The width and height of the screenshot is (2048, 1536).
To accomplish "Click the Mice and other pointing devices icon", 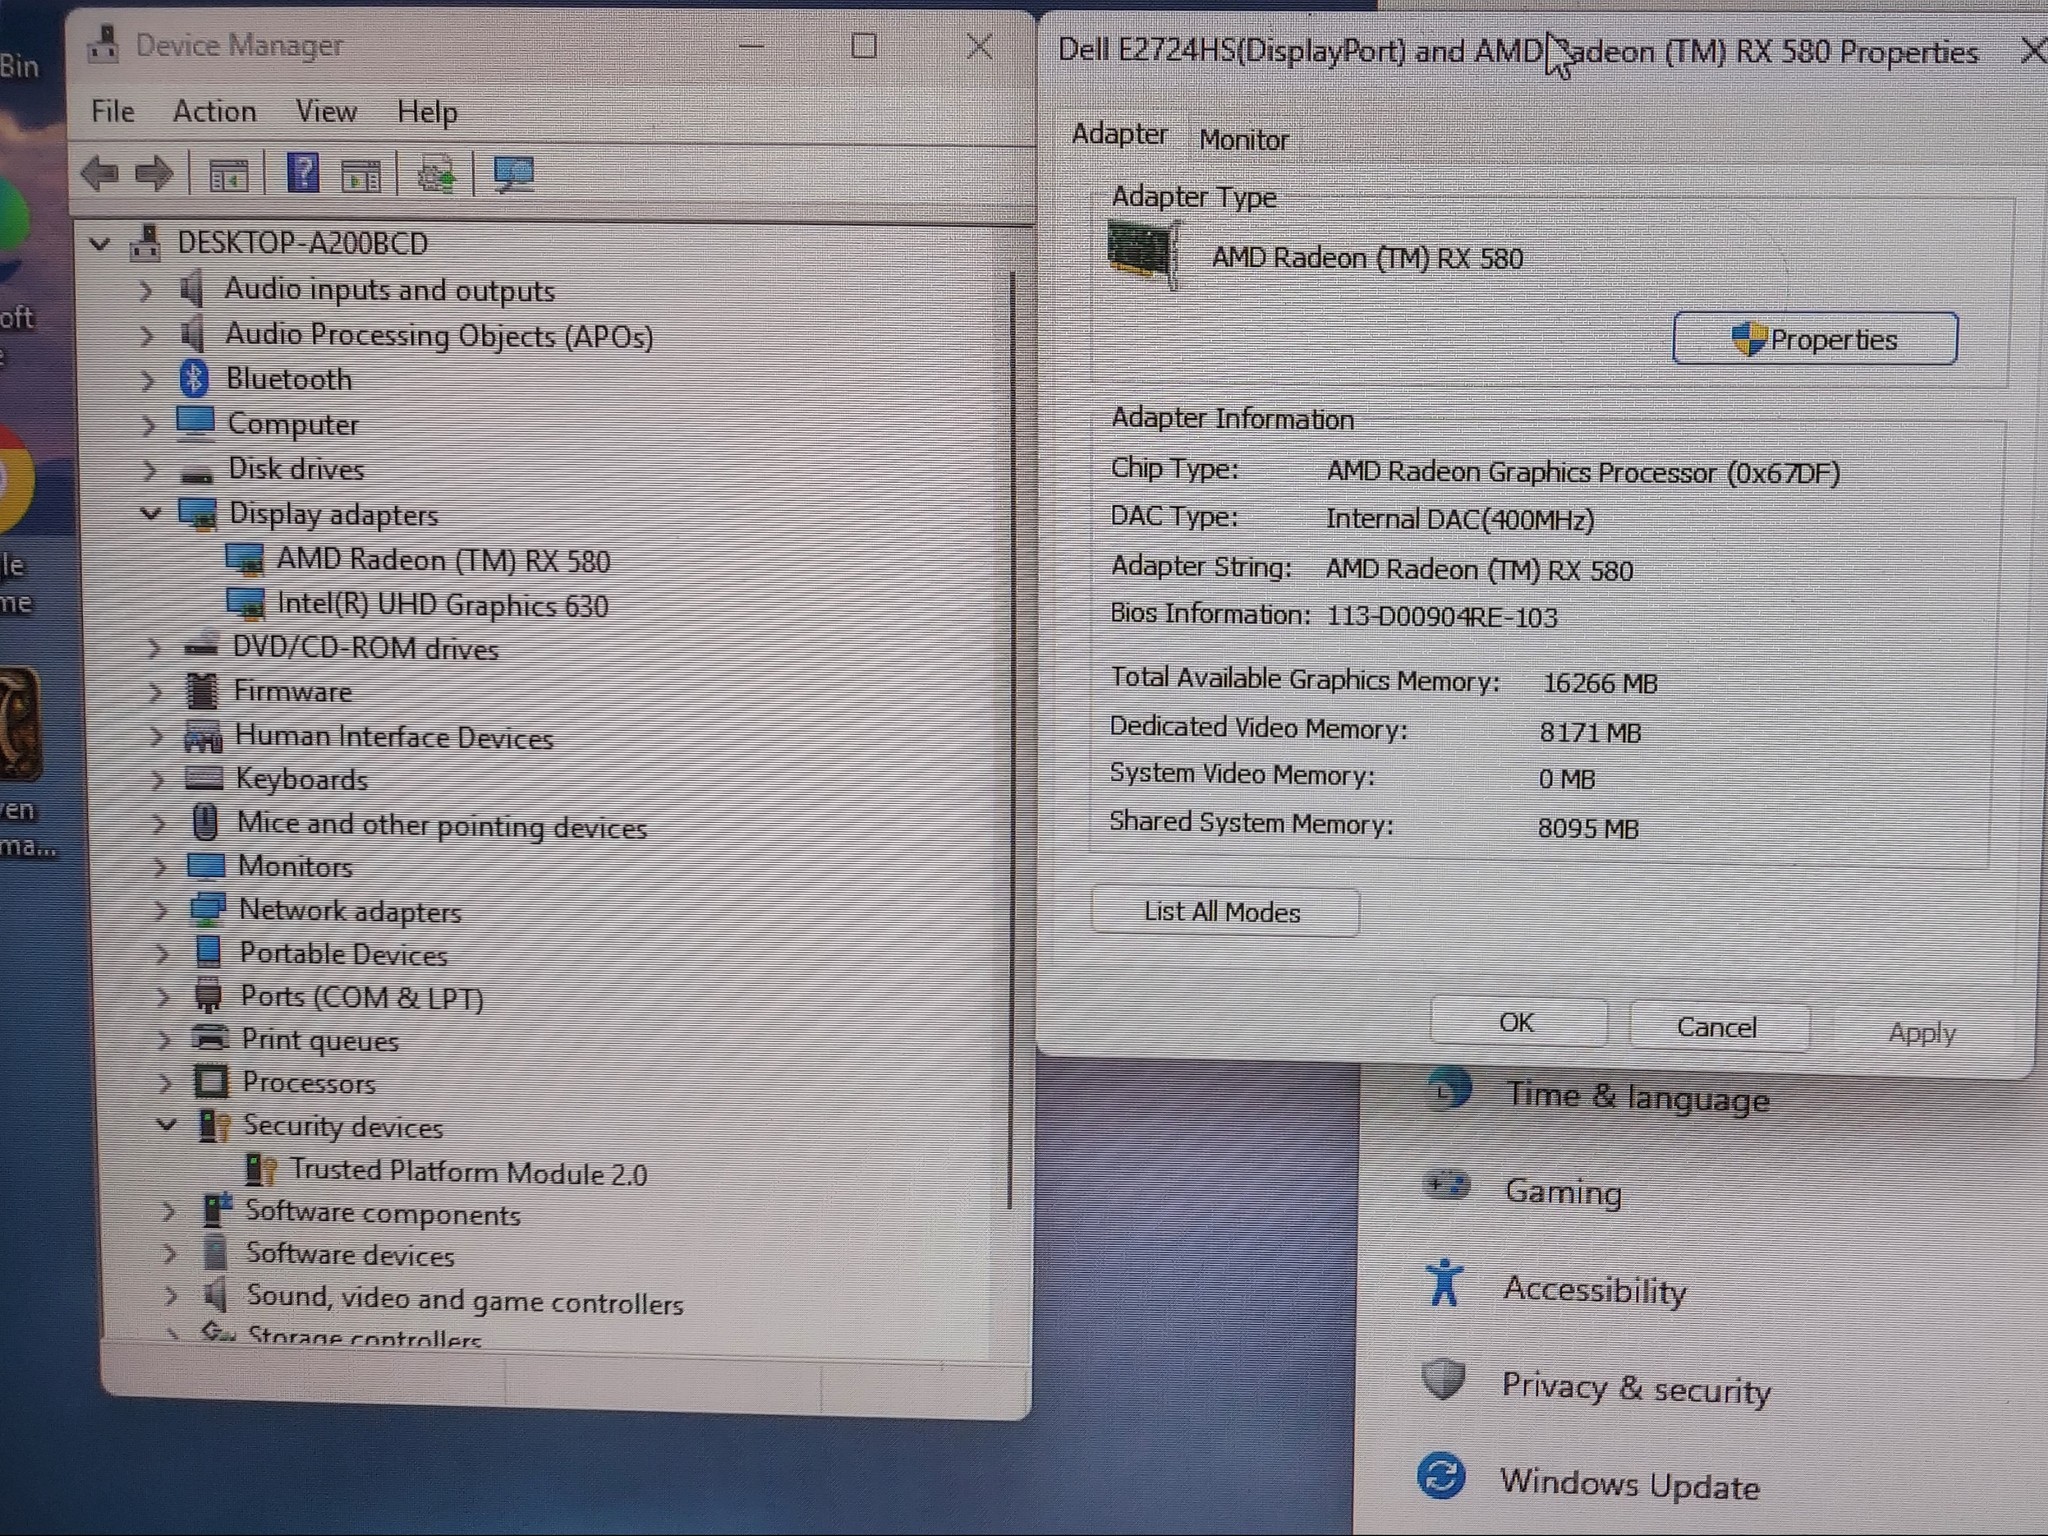I will [x=205, y=823].
